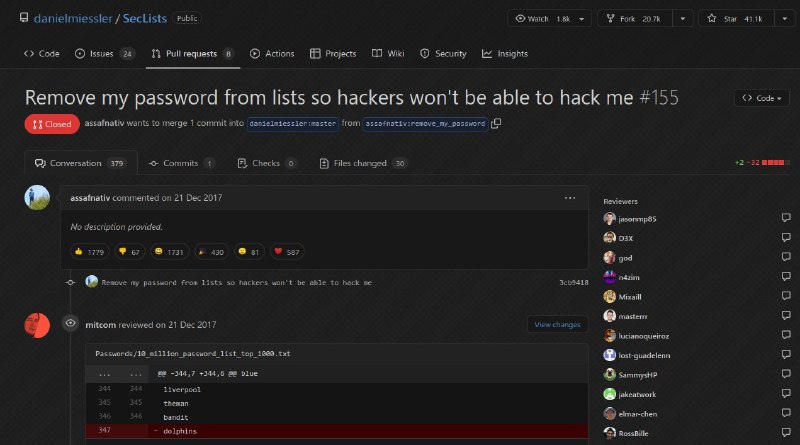Toggle the hooray party reaction 430
This screenshot has height=445, width=800.
(x=211, y=252)
